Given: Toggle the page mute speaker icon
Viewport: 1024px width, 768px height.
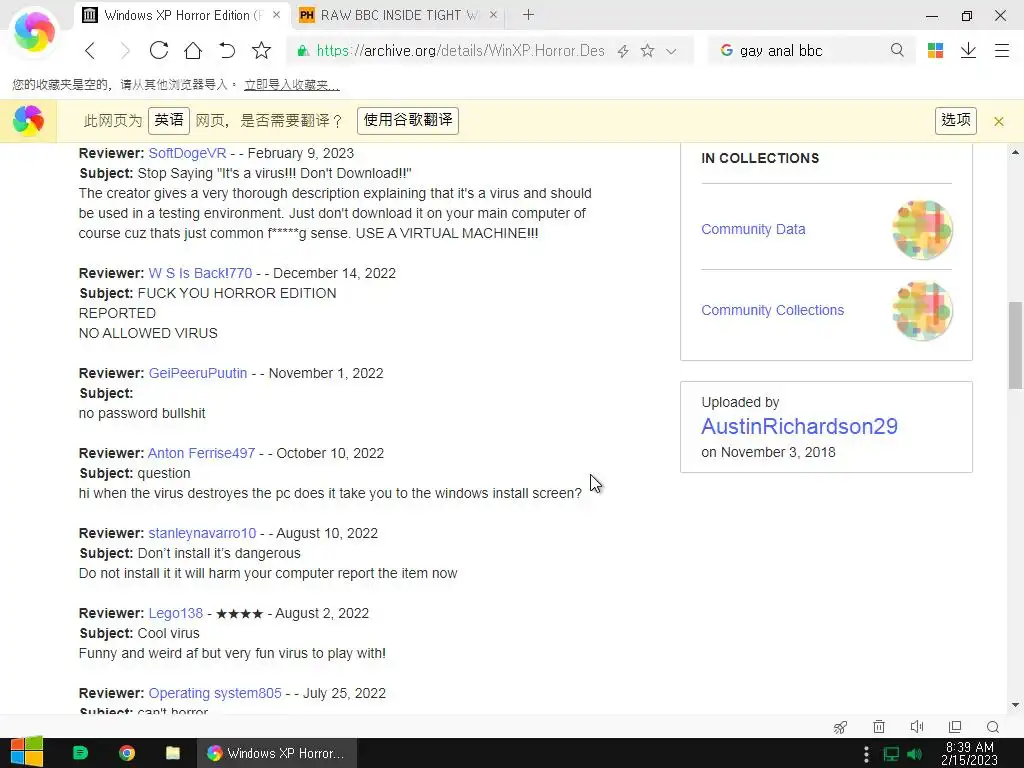Looking at the screenshot, I should click(x=917, y=727).
